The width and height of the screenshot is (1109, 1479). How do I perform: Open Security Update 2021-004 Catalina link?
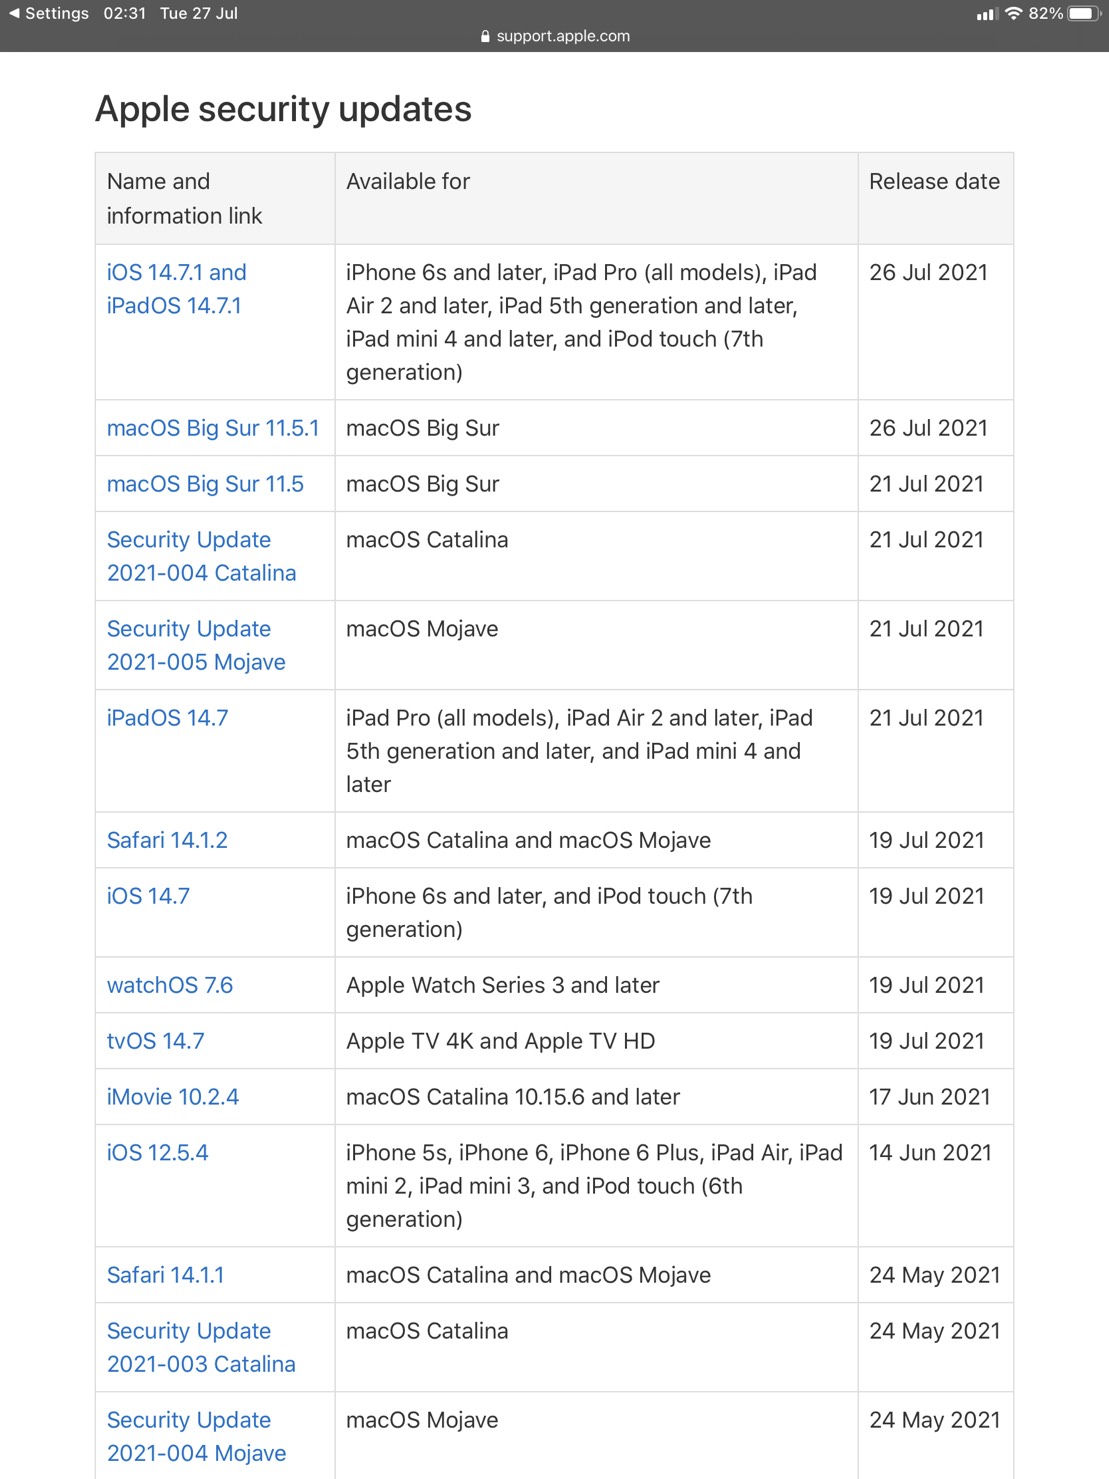pos(201,556)
